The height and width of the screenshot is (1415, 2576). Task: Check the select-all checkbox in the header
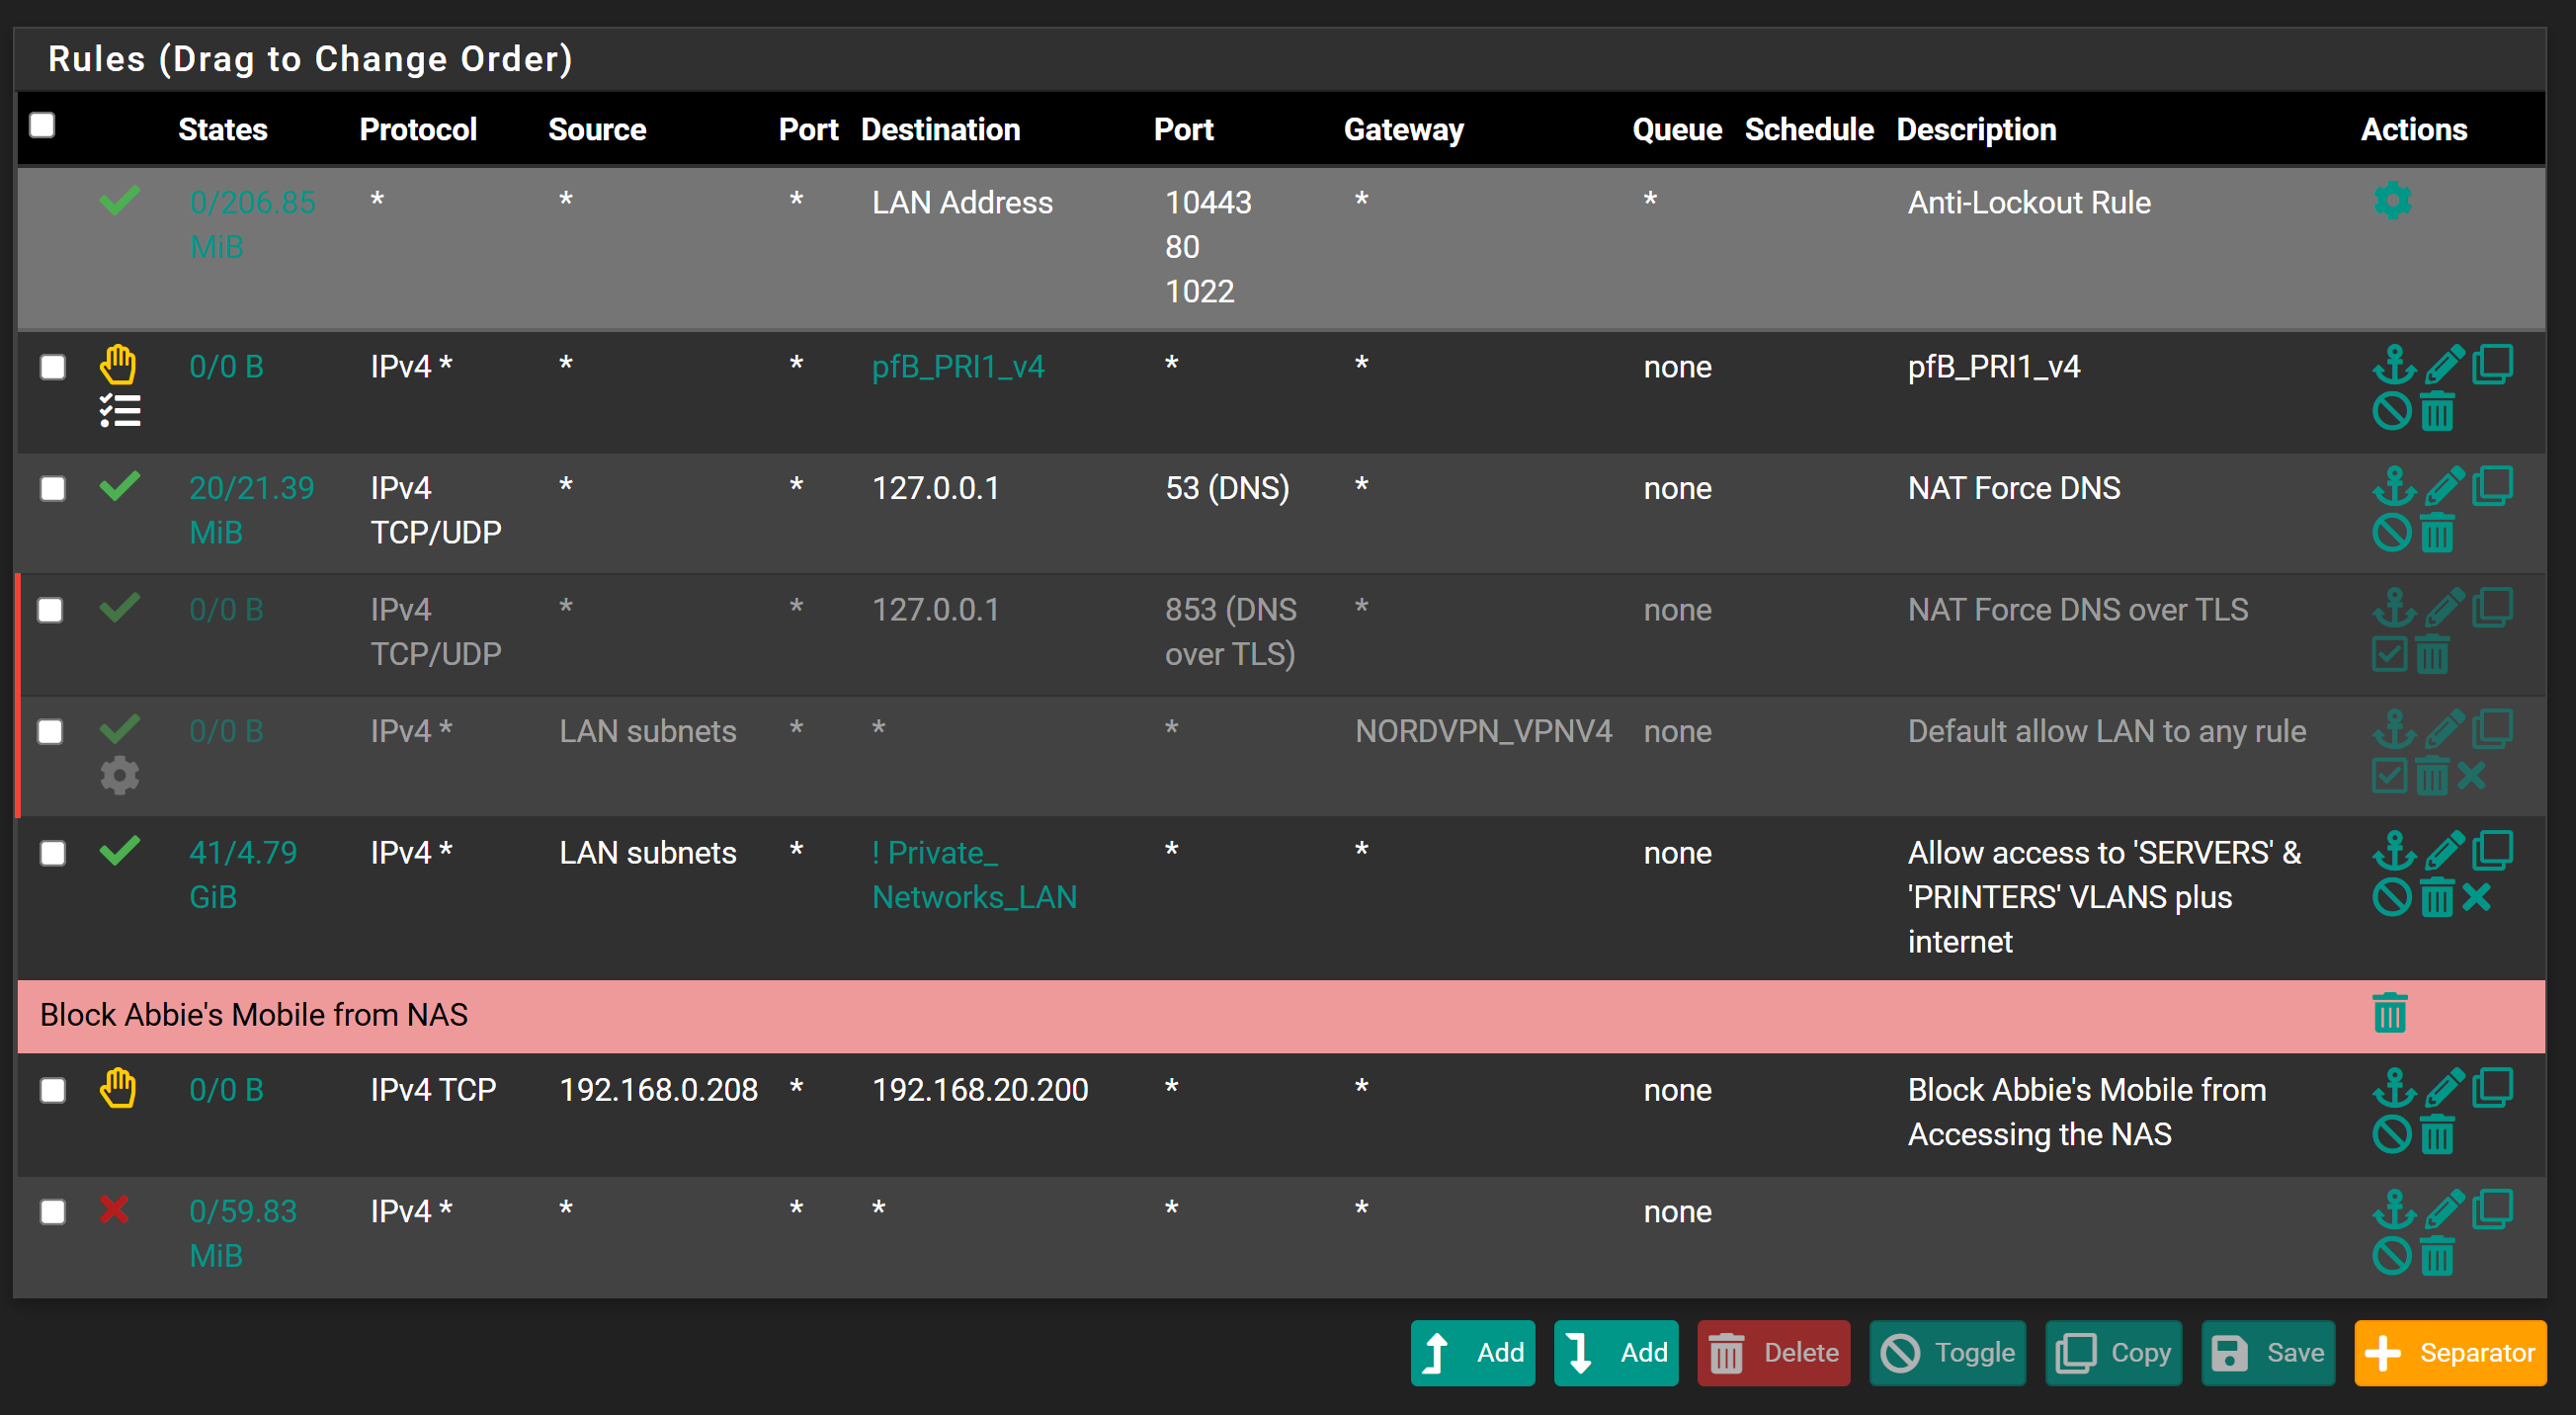(x=42, y=126)
